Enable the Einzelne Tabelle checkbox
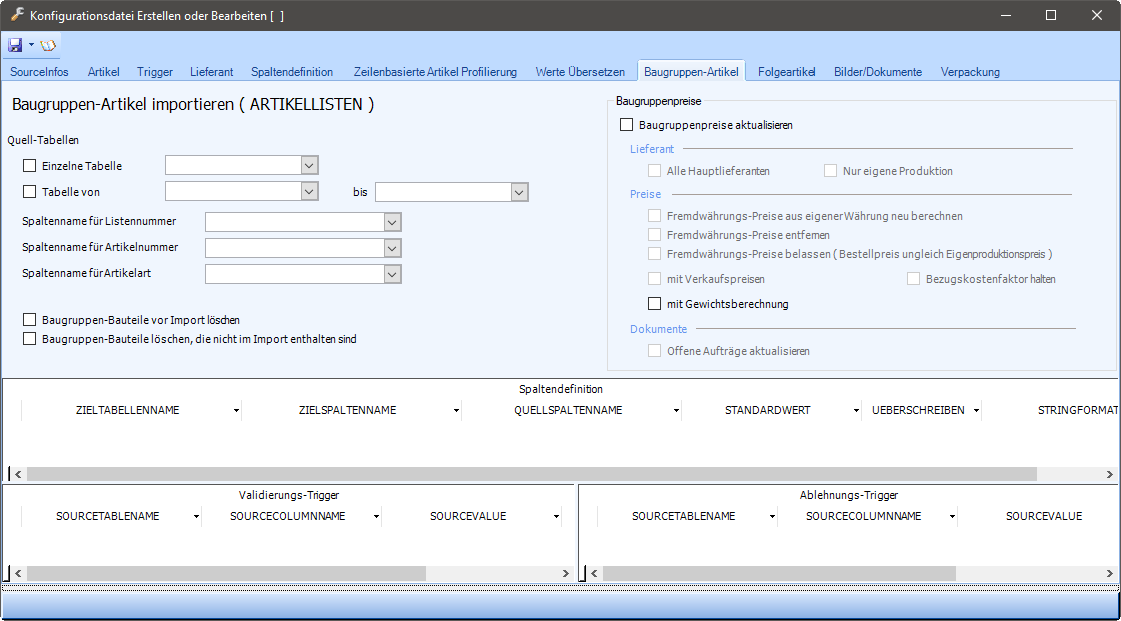This screenshot has width=1121, height=621. 29,166
